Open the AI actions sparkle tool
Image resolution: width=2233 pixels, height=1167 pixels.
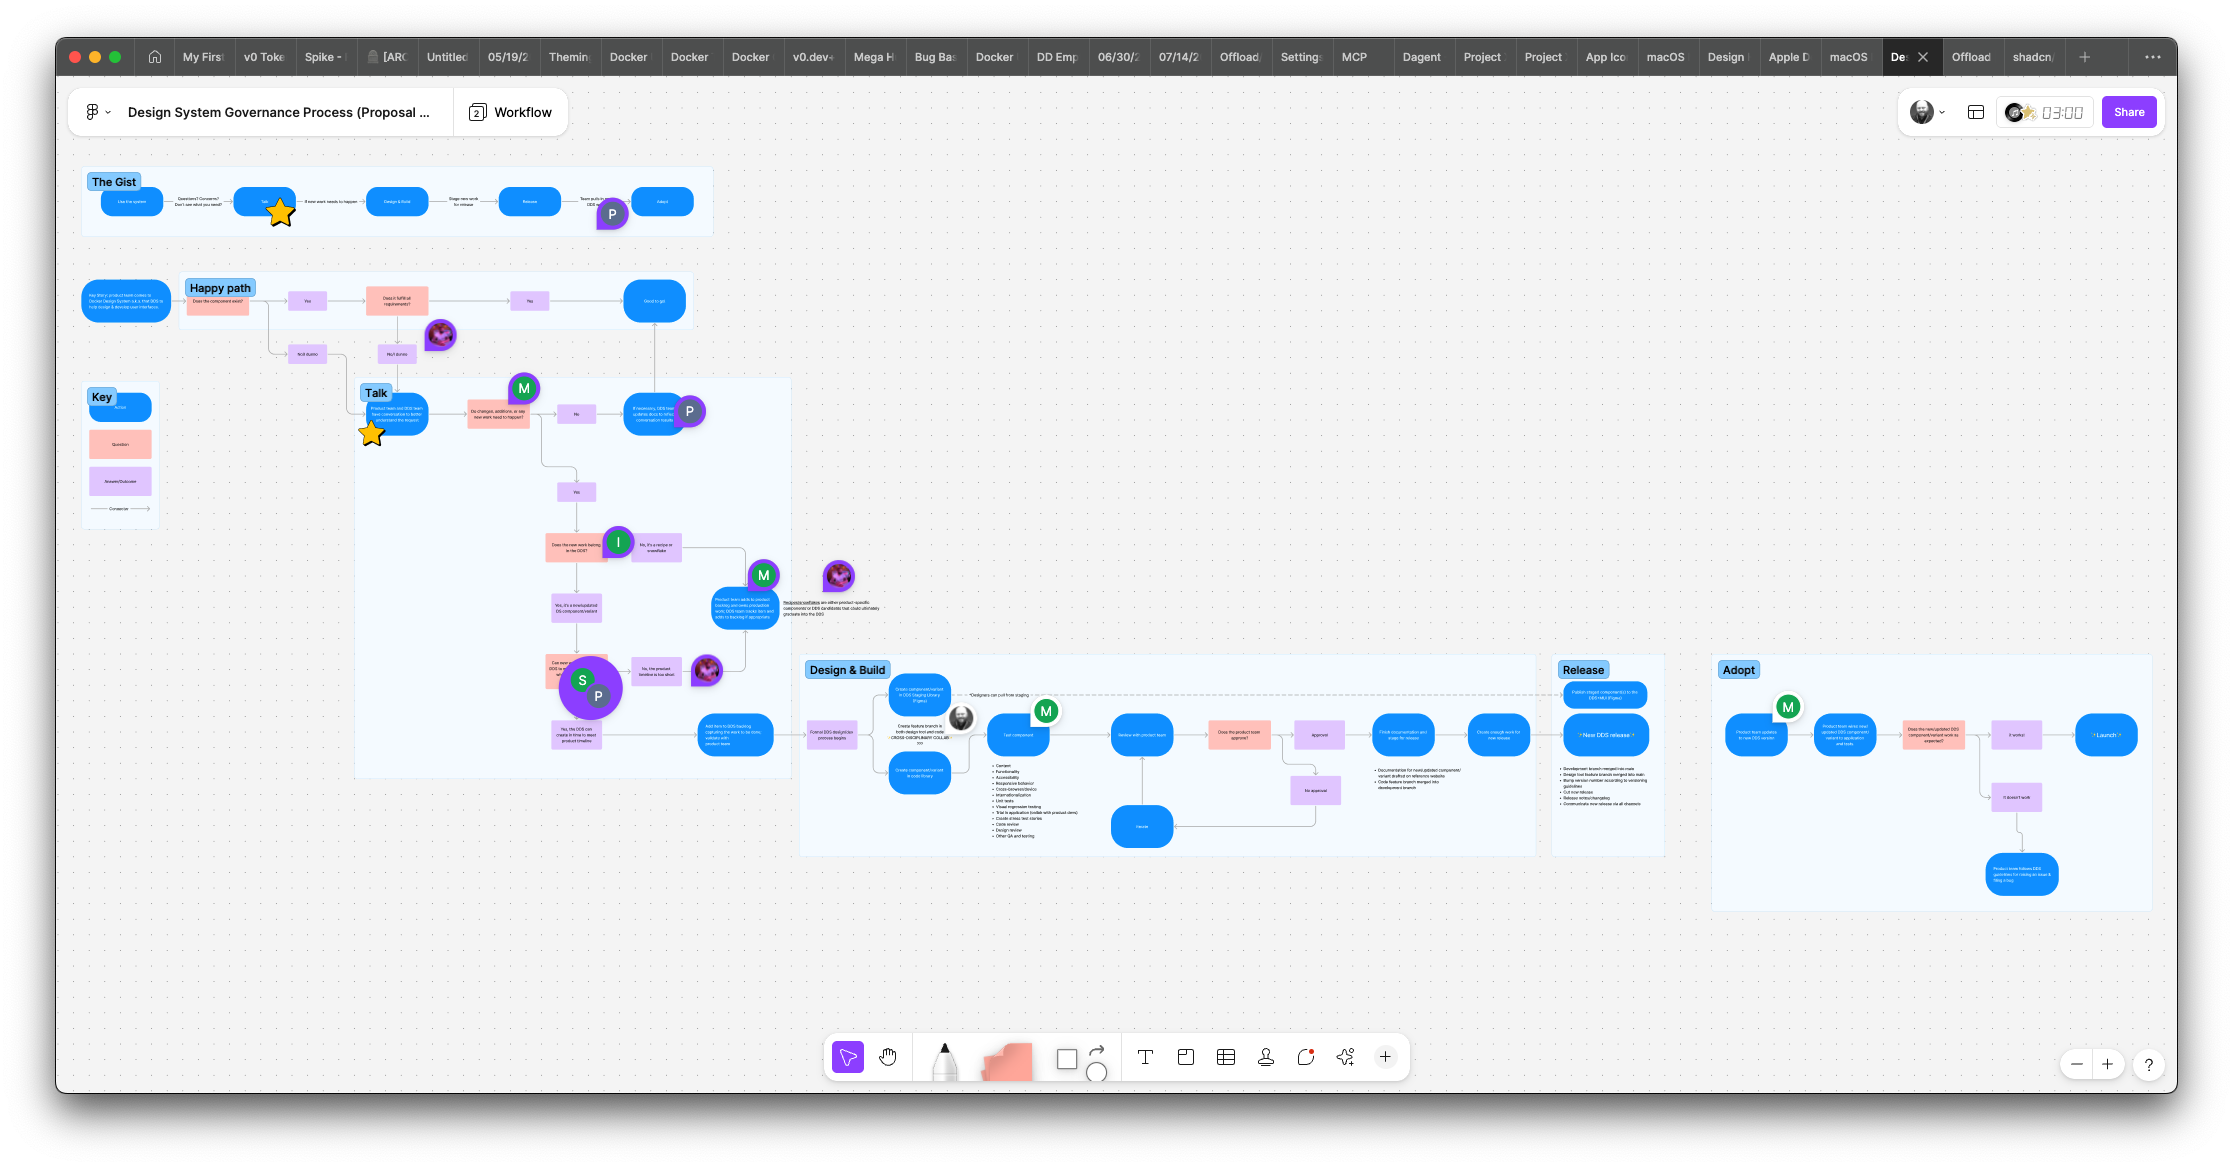1345,1057
